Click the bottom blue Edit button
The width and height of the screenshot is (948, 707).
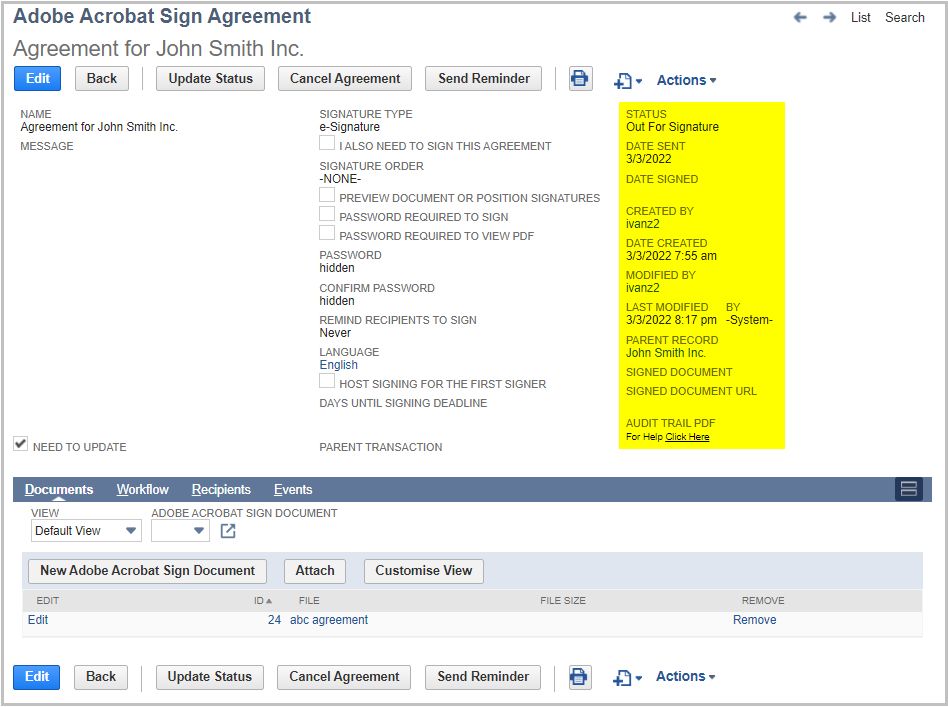click(x=37, y=677)
